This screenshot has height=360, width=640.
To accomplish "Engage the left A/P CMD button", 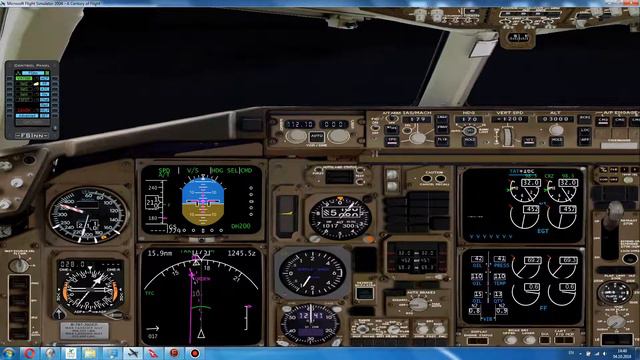I will (602, 121).
